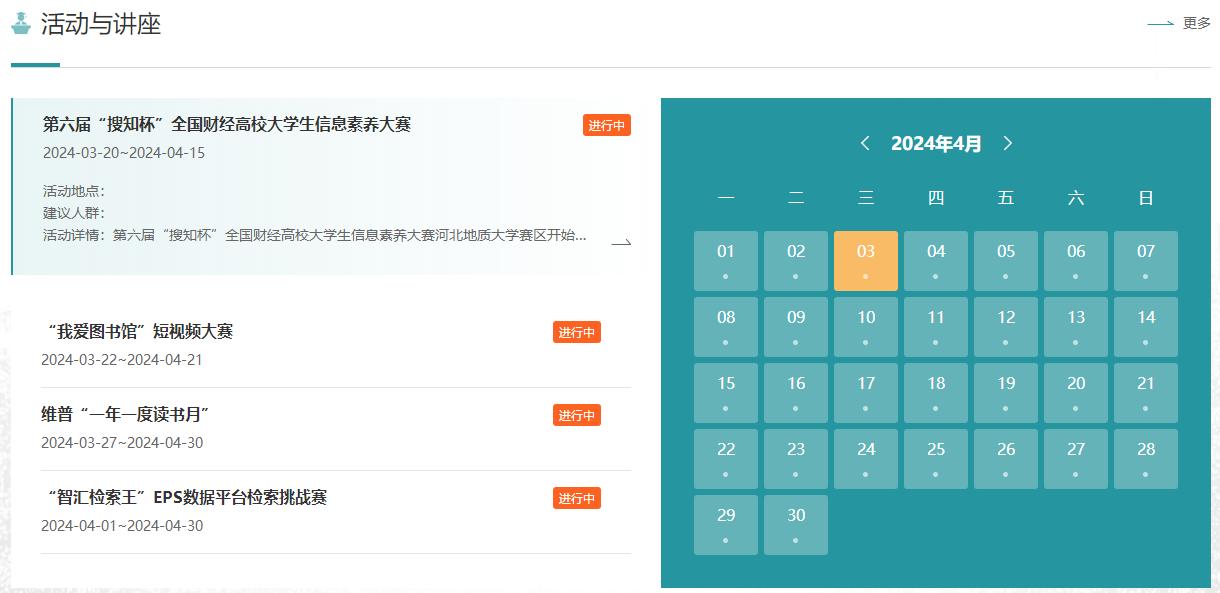Click 进行中 badge for EPS检索挑战赛

coord(576,498)
